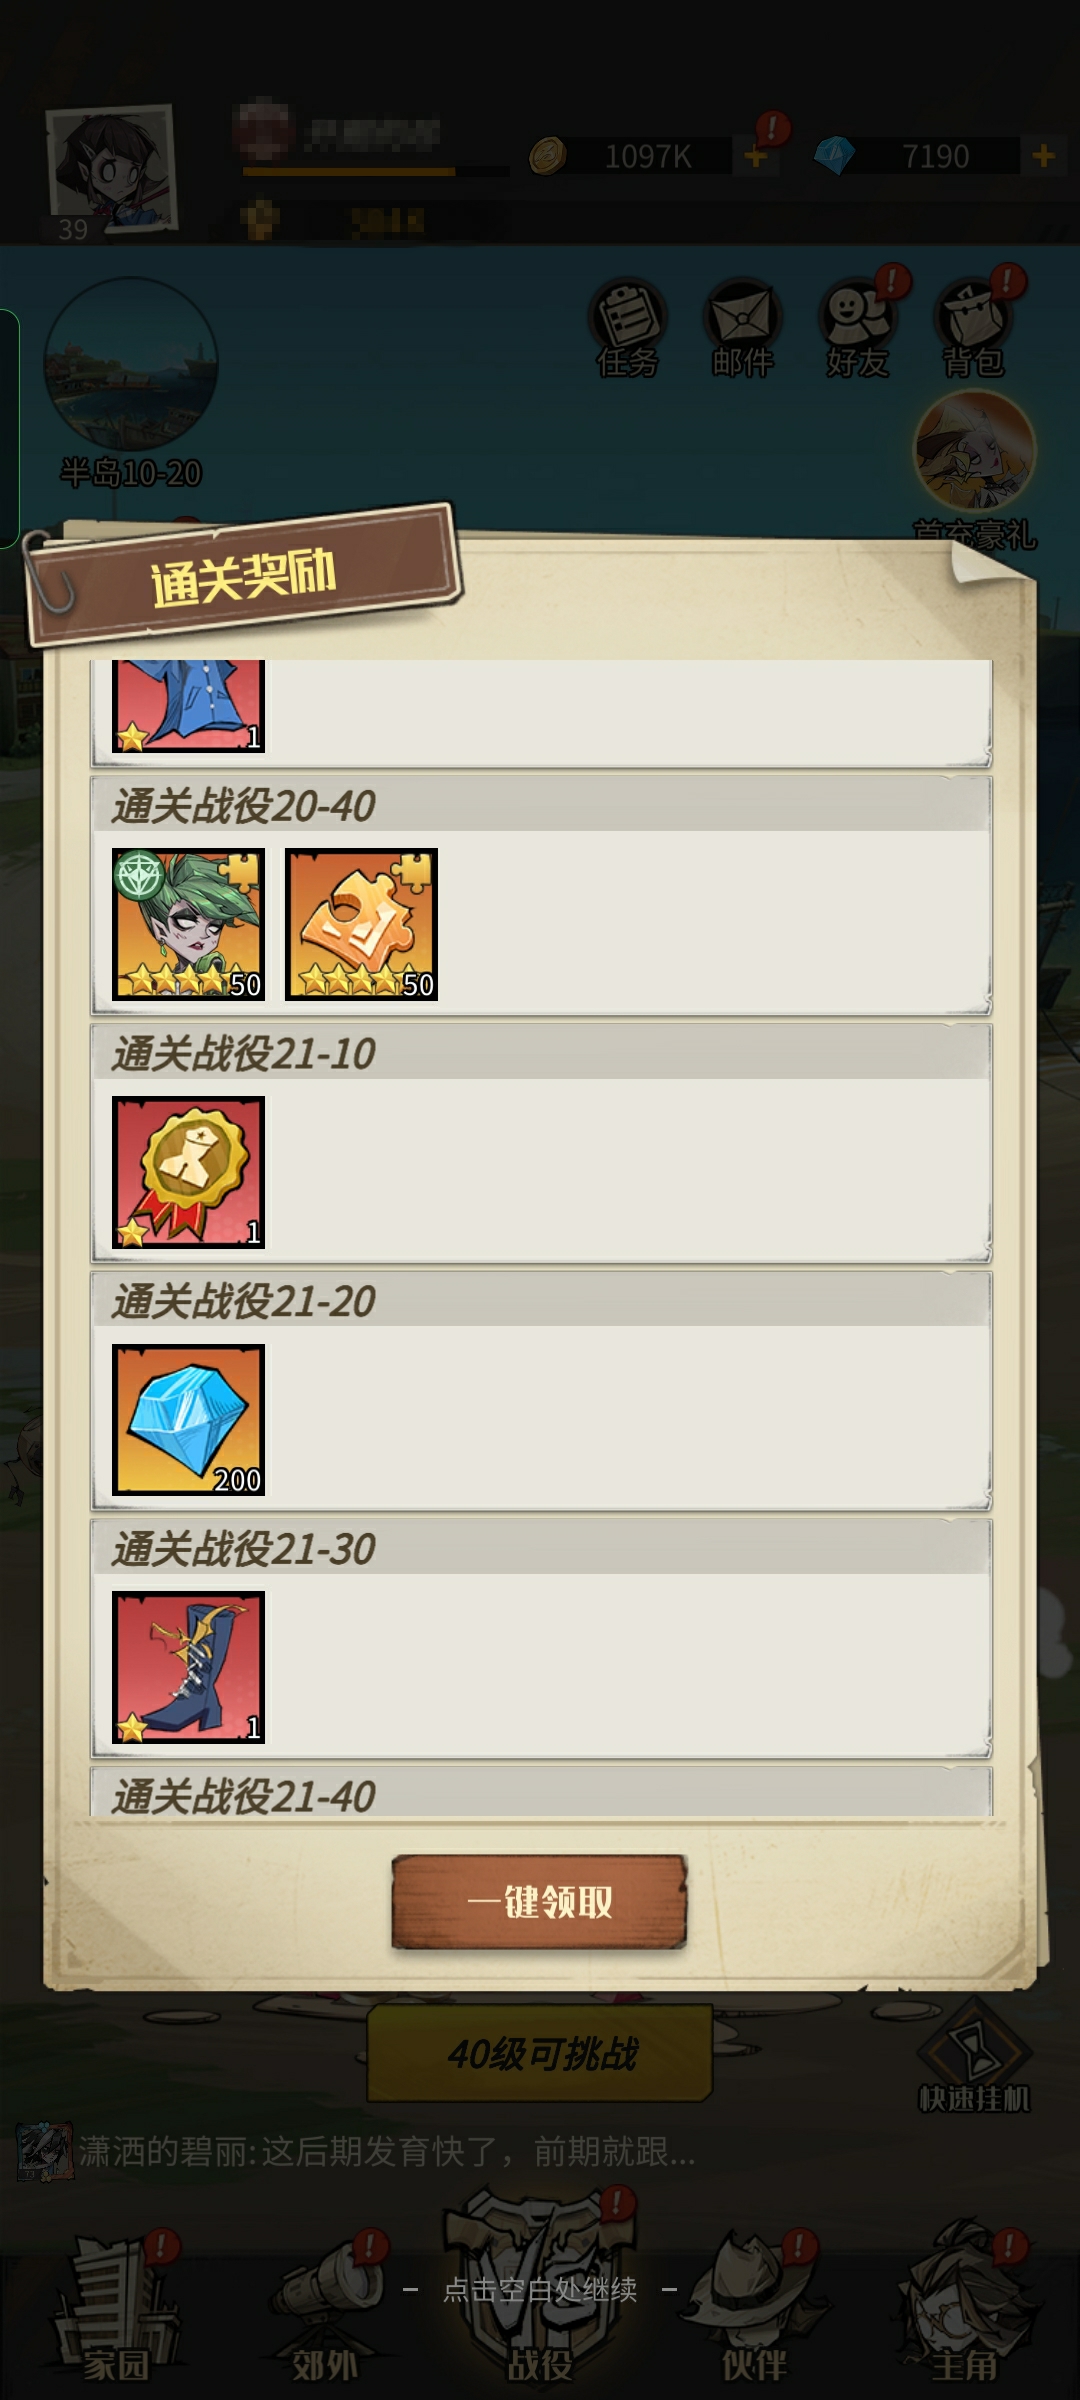1080x2400 pixels.
Task: Add diamonds using the plus button
Action: click(1043, 156)
